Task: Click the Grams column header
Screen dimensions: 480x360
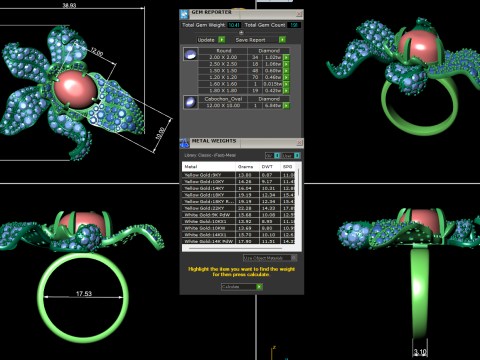Action: [247, 167]
